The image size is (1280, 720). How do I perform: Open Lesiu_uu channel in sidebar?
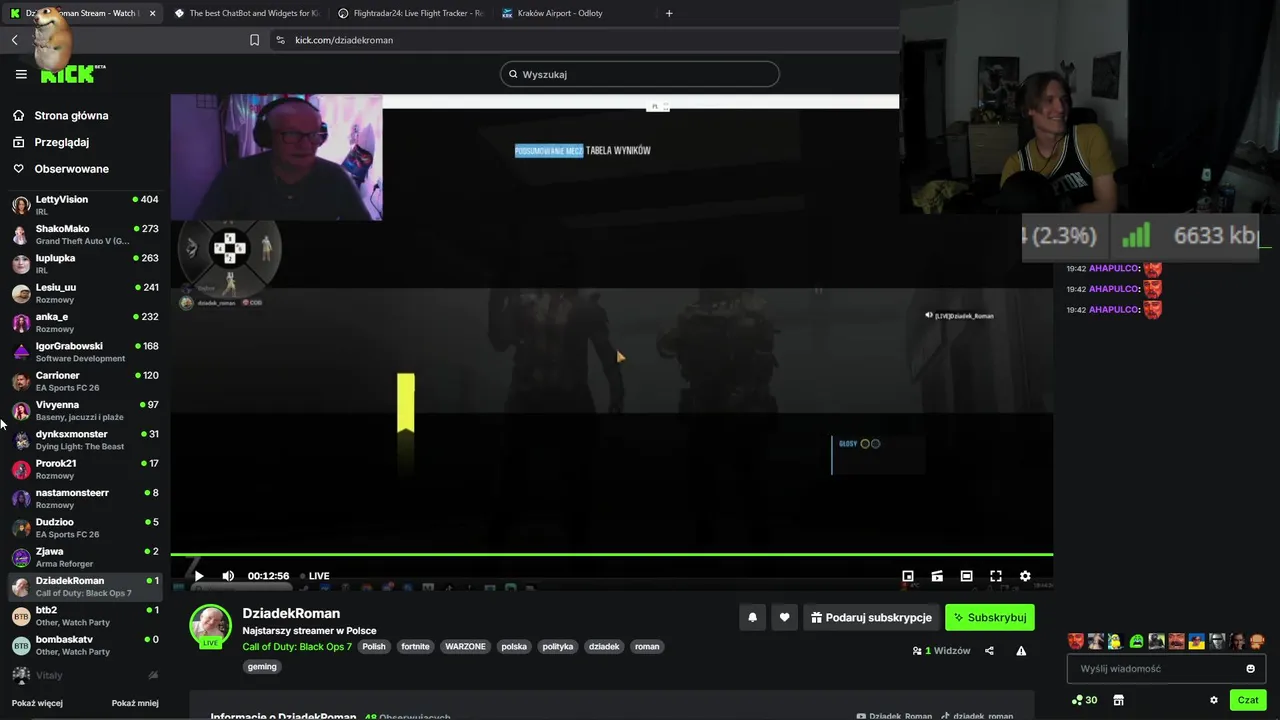pyautogui.click(x=85, y=293)
